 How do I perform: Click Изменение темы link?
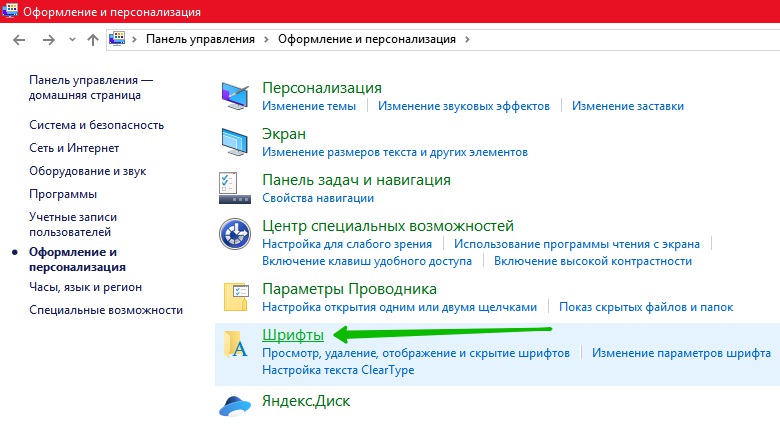click(309, 106)
